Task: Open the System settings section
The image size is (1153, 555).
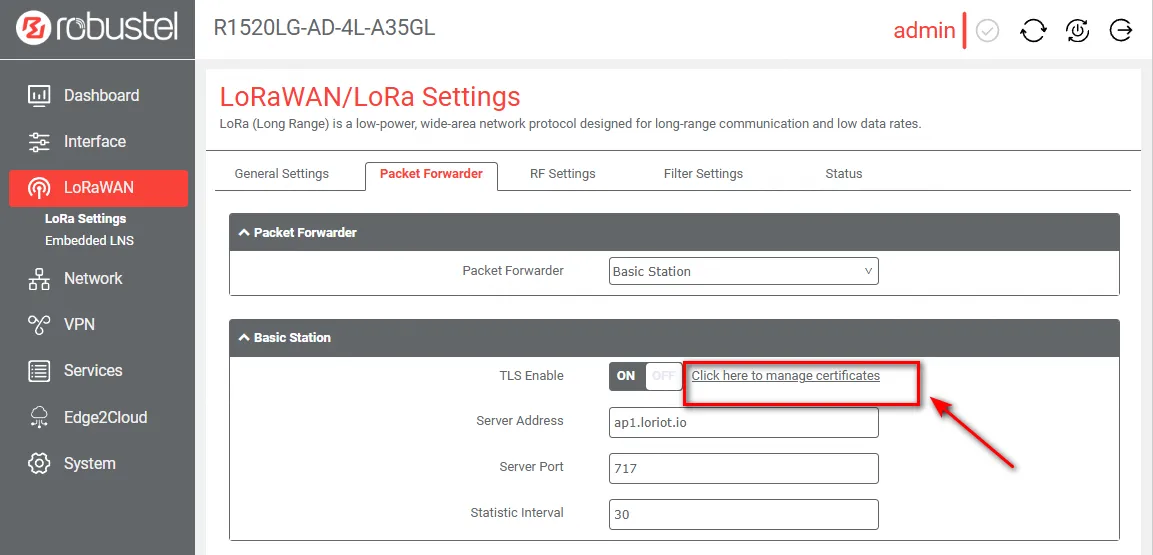Action: tap(89, 464)
